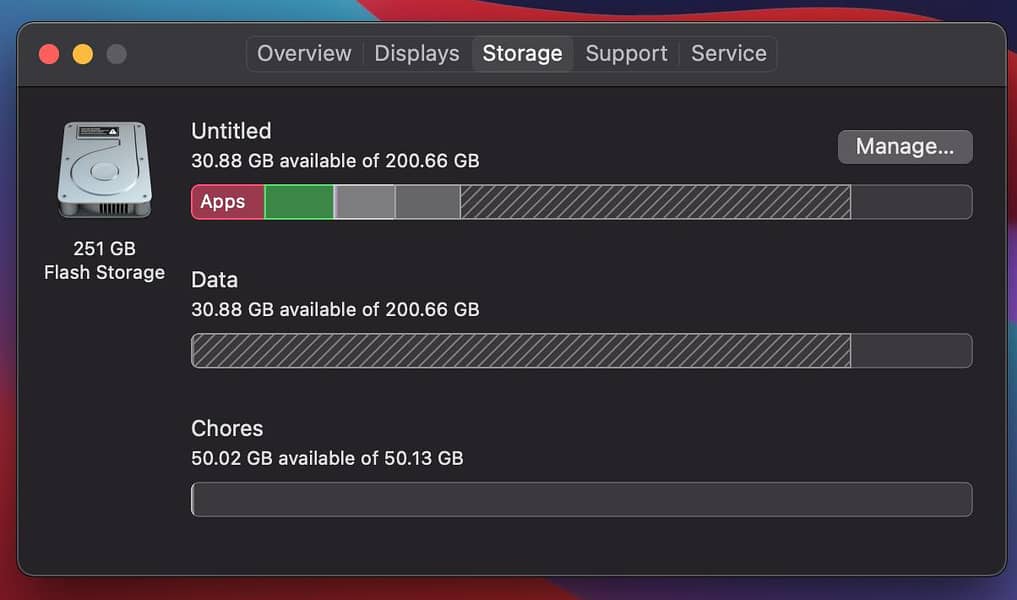Switch to the Overview tab
The width and height of the screenshot is (1017, 600).
[x=303, y=53]
